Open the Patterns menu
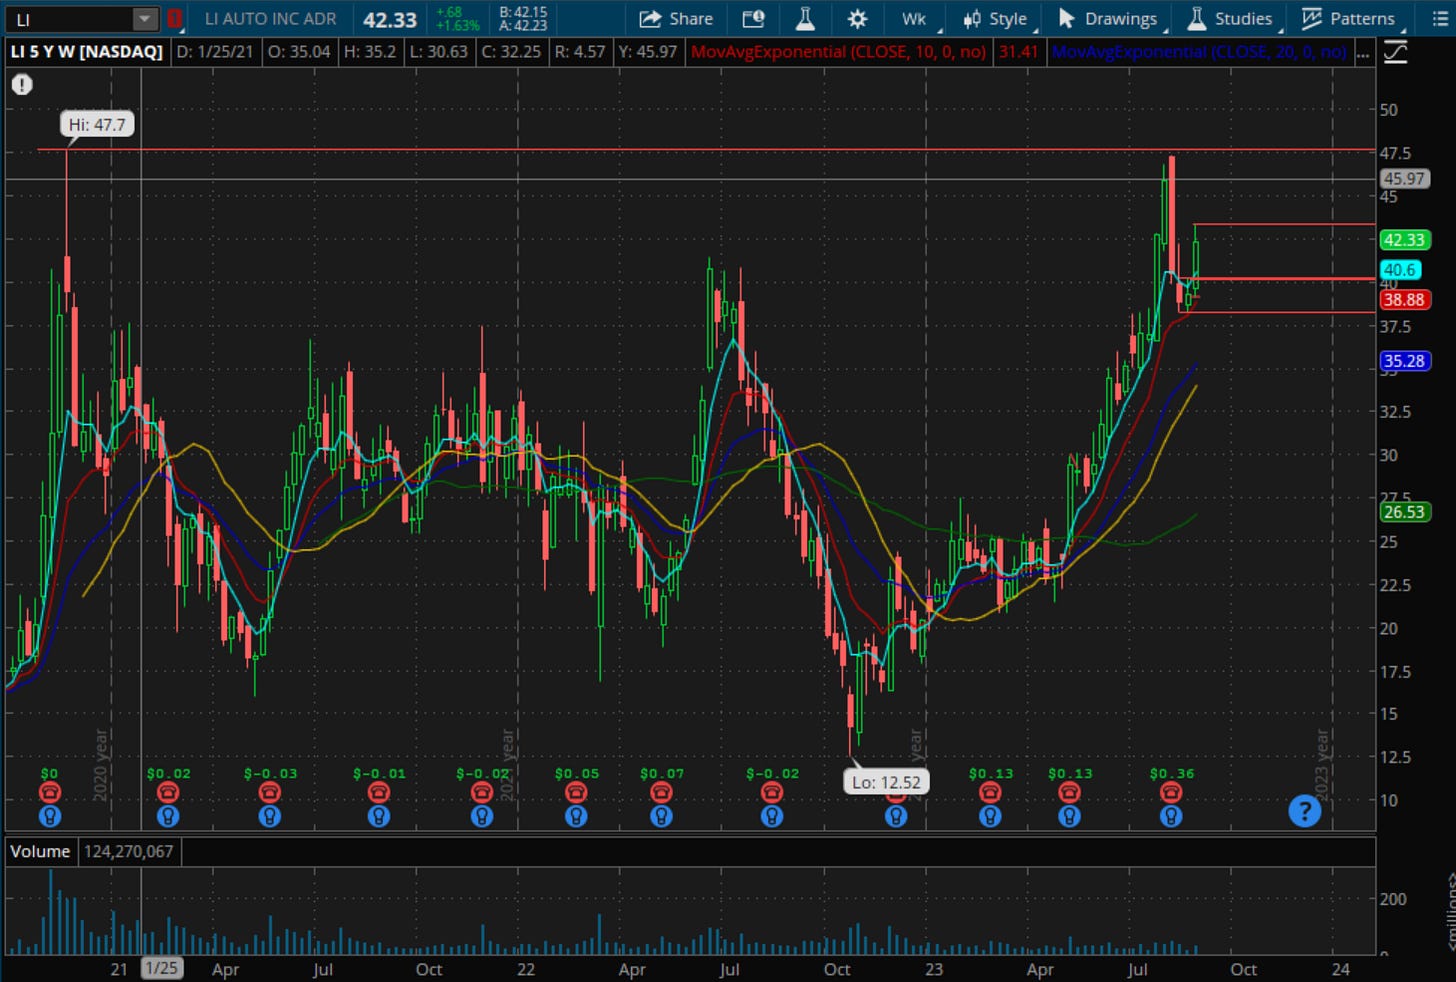The width and height of the screenshot is (1456, 982). click(x=1350, y=19)
